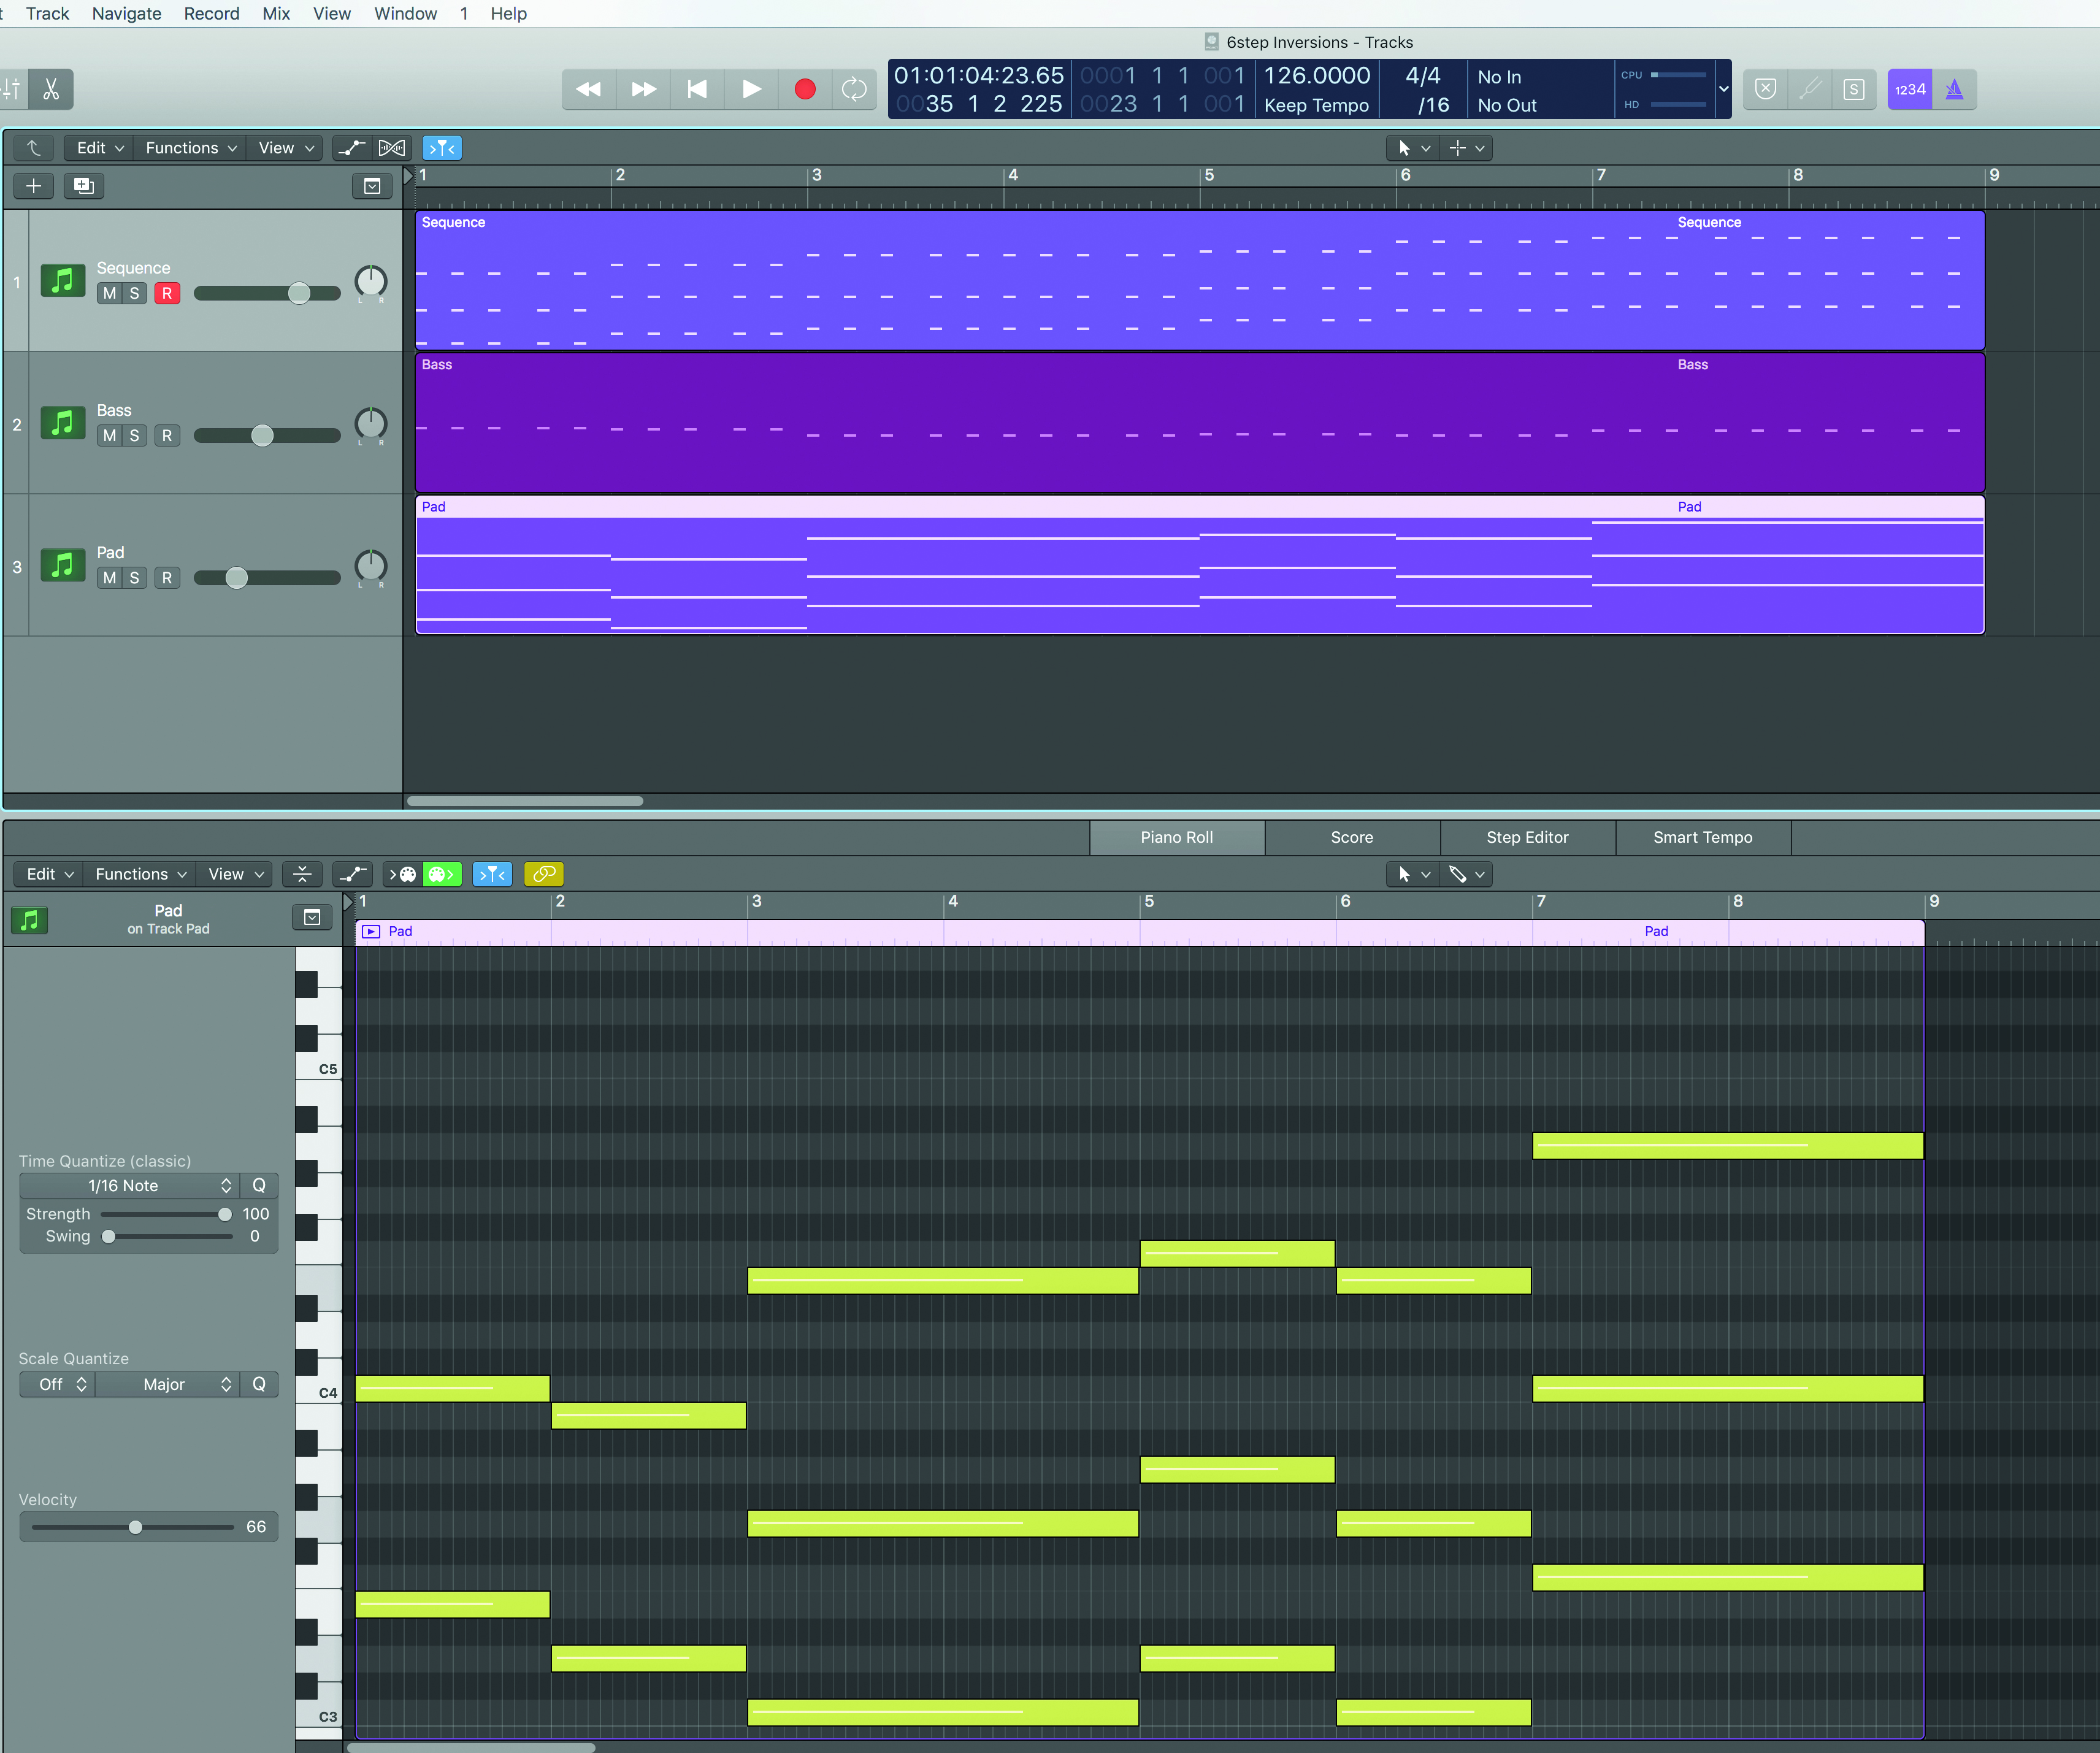The image size is (2100, 1753).
Task: Switch to the Smart Tempo tab
Action: click(x=1702, y=838)
